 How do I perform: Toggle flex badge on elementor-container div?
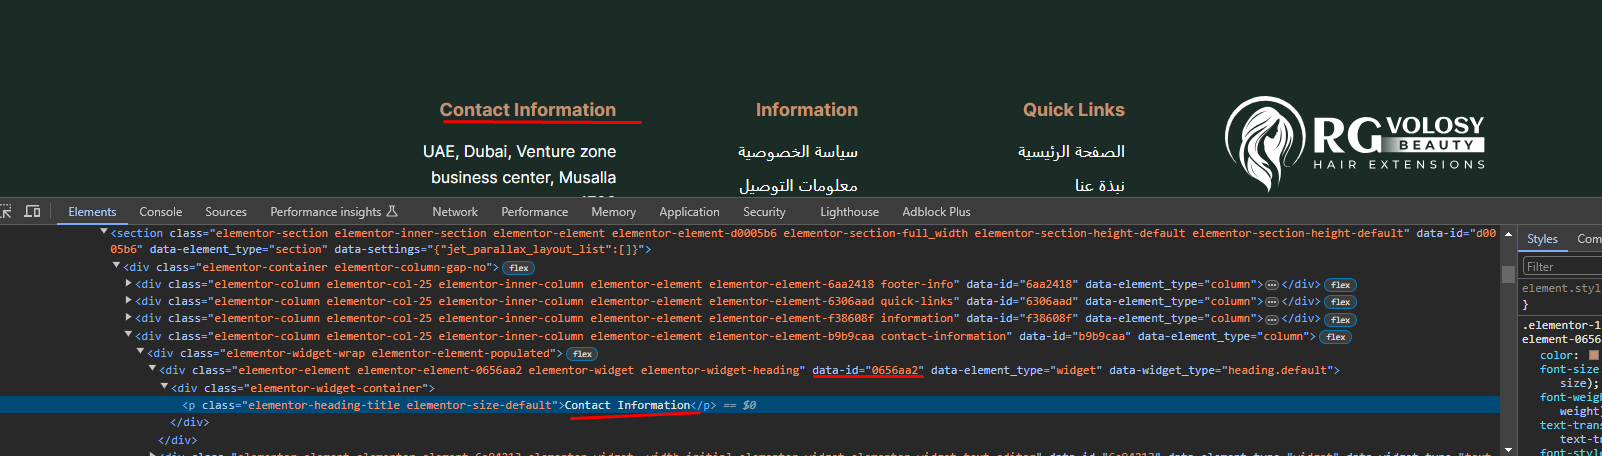point(518,268)
